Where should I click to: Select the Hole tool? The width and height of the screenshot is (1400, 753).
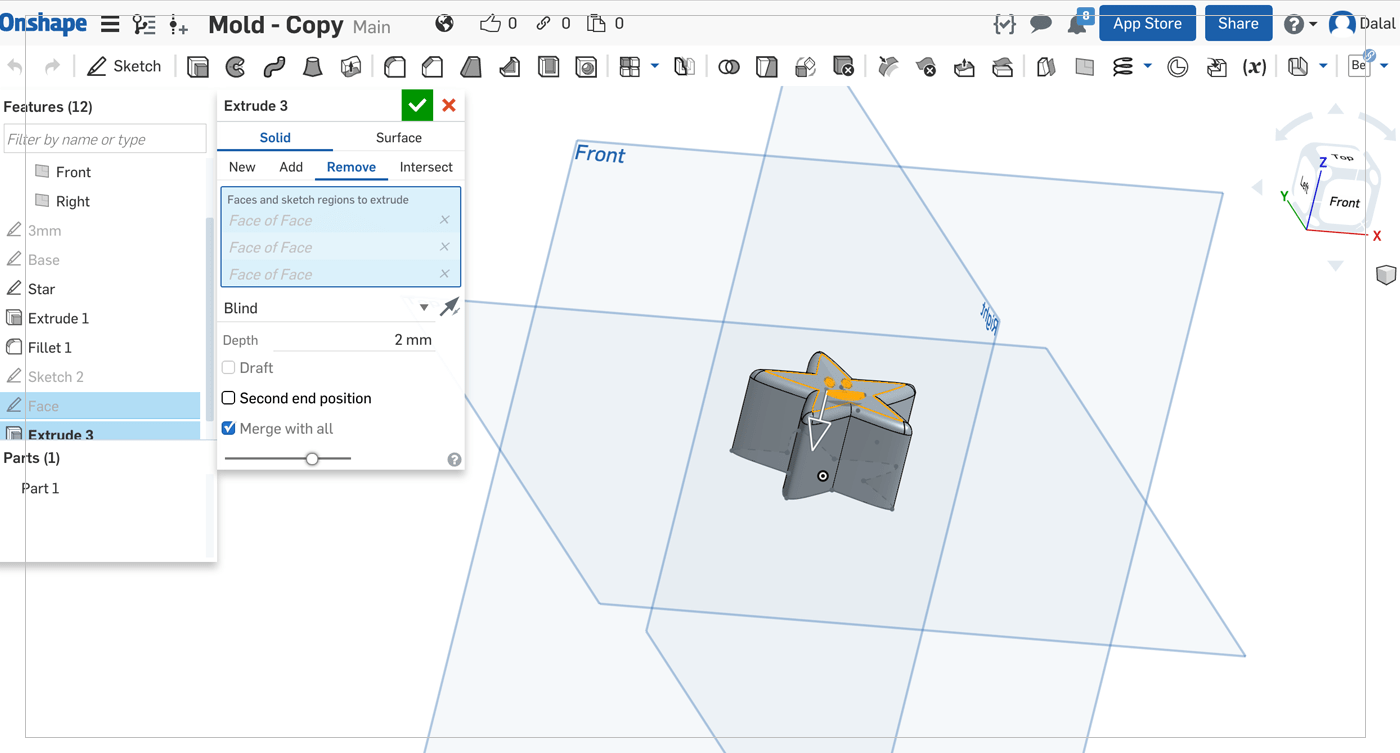coord(586,67)
